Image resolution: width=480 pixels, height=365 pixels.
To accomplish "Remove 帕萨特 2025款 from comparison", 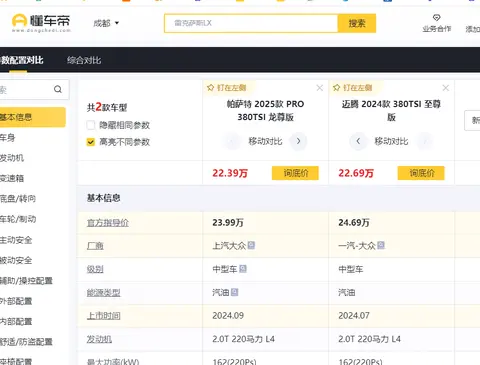I will click(x=320, y=88).
